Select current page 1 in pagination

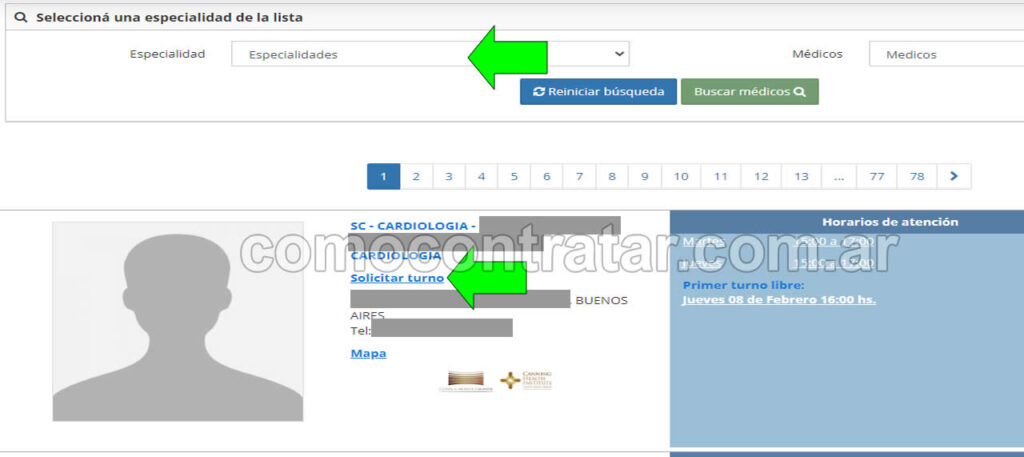[x=383, y=177]
